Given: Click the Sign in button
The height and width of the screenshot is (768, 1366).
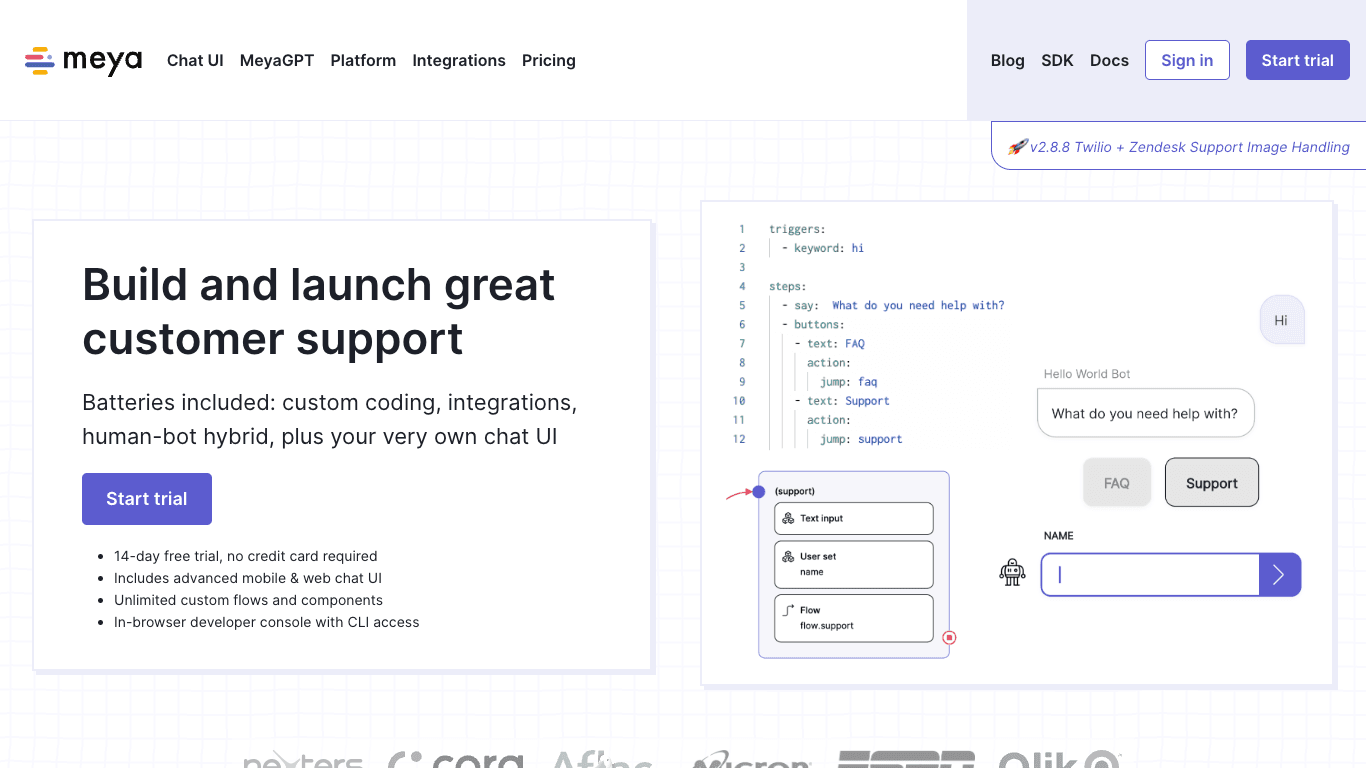Looking at the screenshot, I should coord(1187,60).
